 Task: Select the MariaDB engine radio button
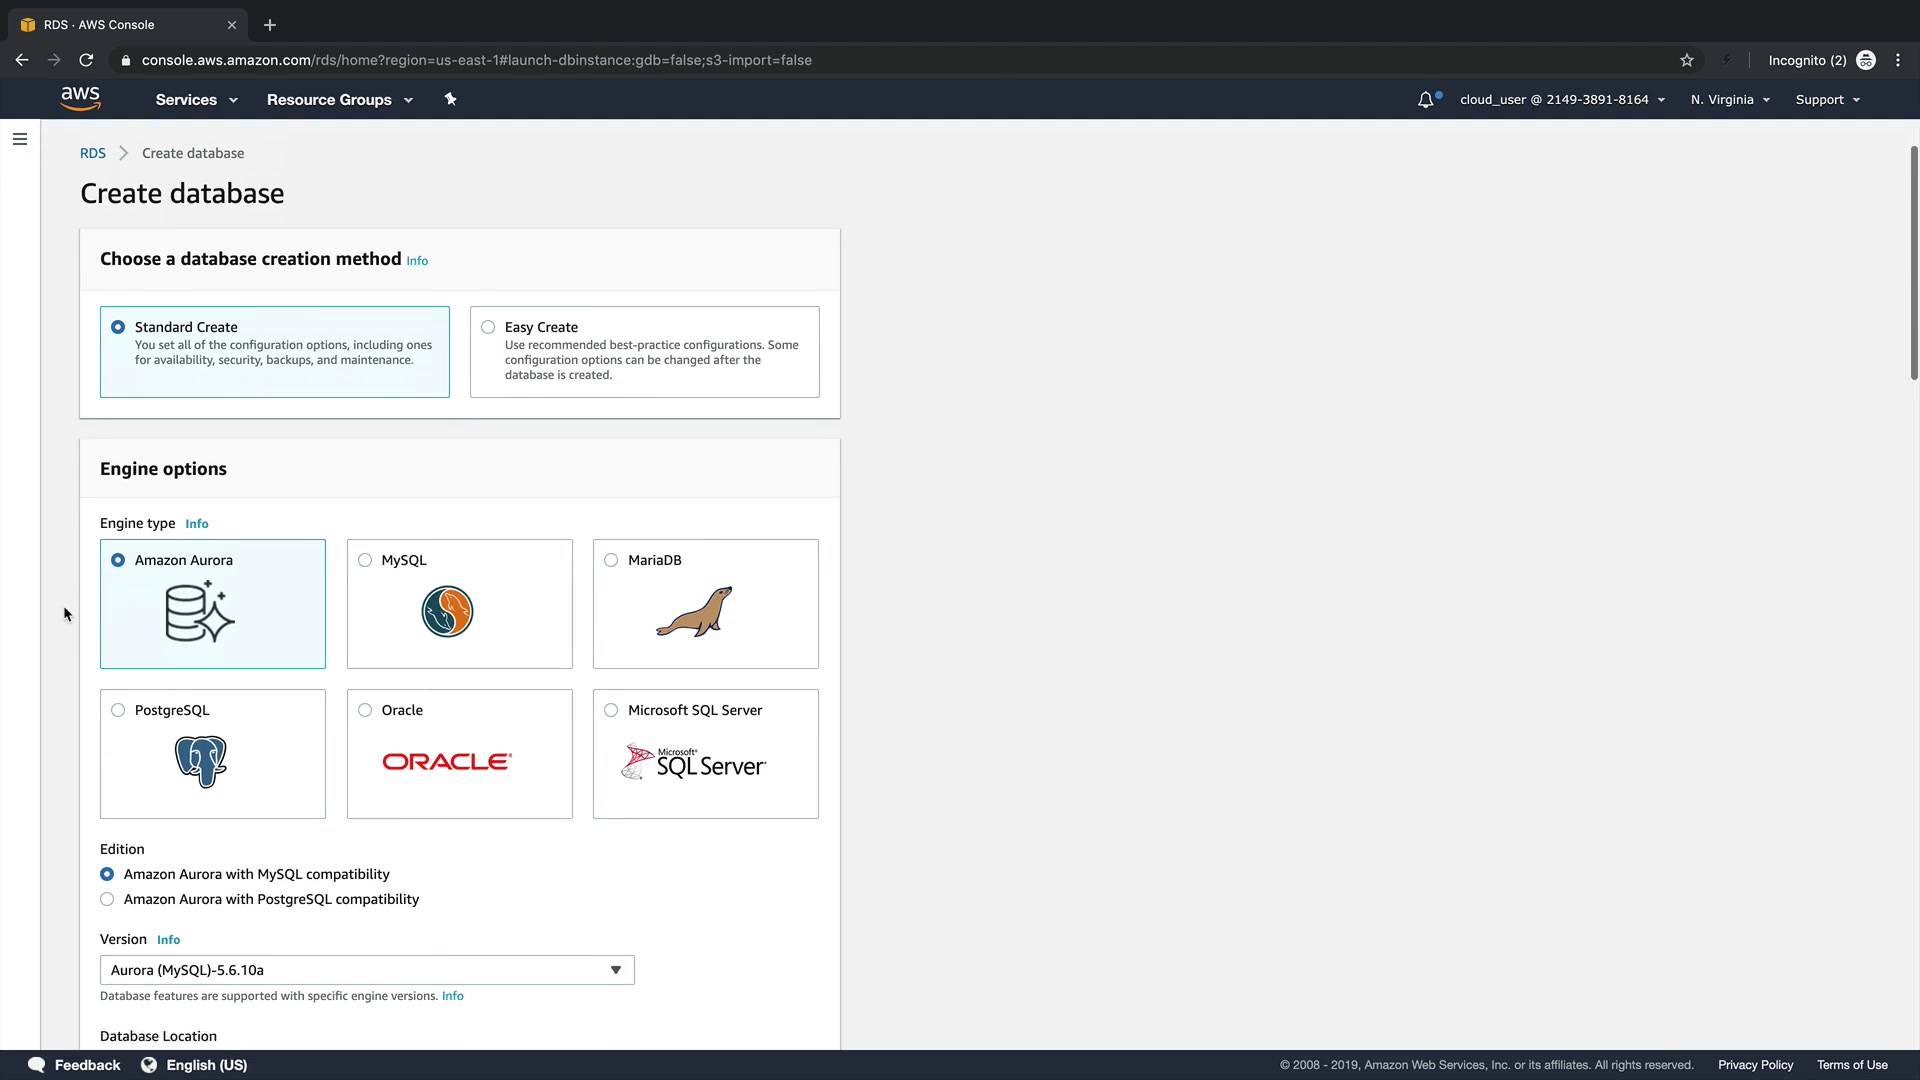(x=611, y=560)
